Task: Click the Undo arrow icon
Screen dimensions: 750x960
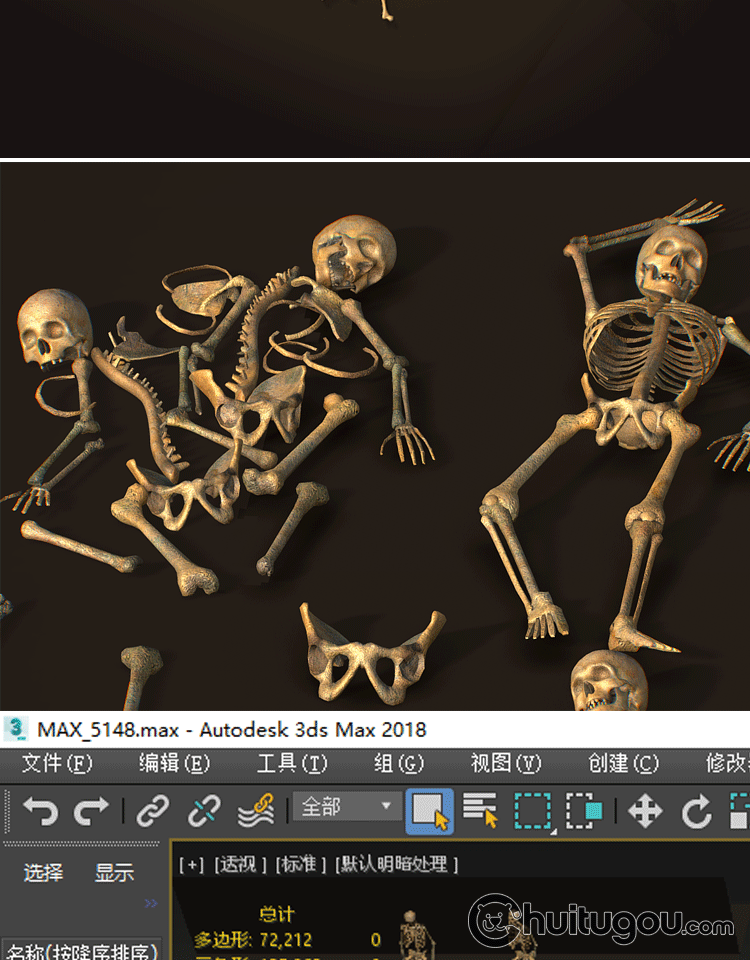Action: pos(40,810)
